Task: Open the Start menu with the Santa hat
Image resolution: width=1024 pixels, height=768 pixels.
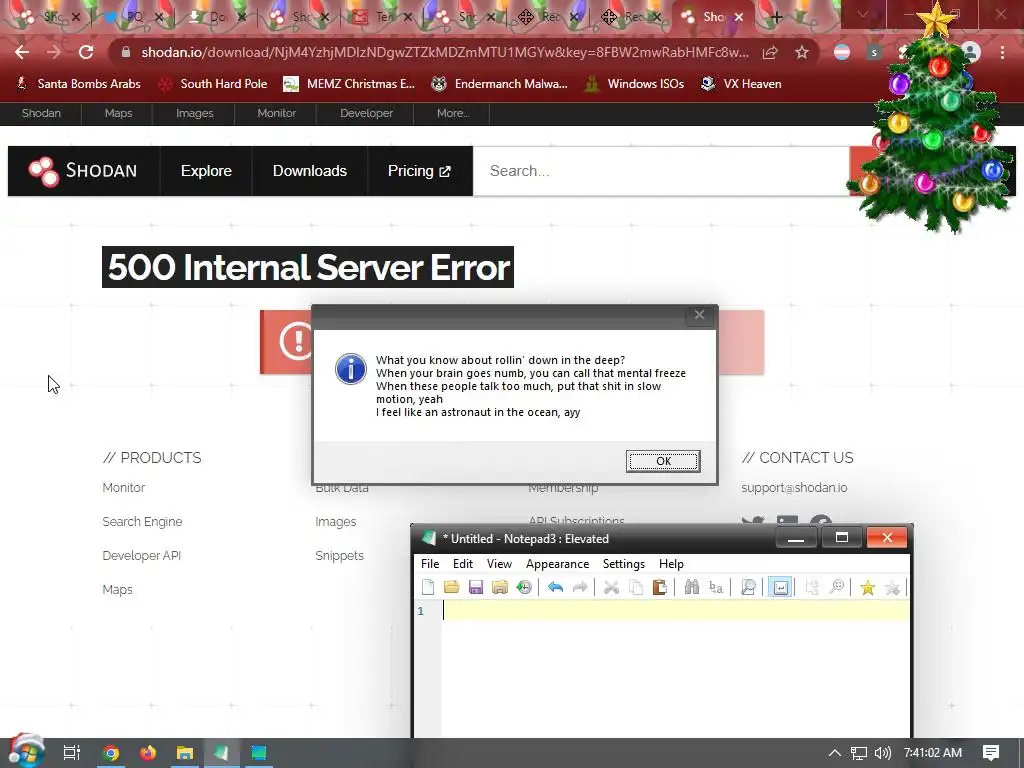Action: coord(27,752)
